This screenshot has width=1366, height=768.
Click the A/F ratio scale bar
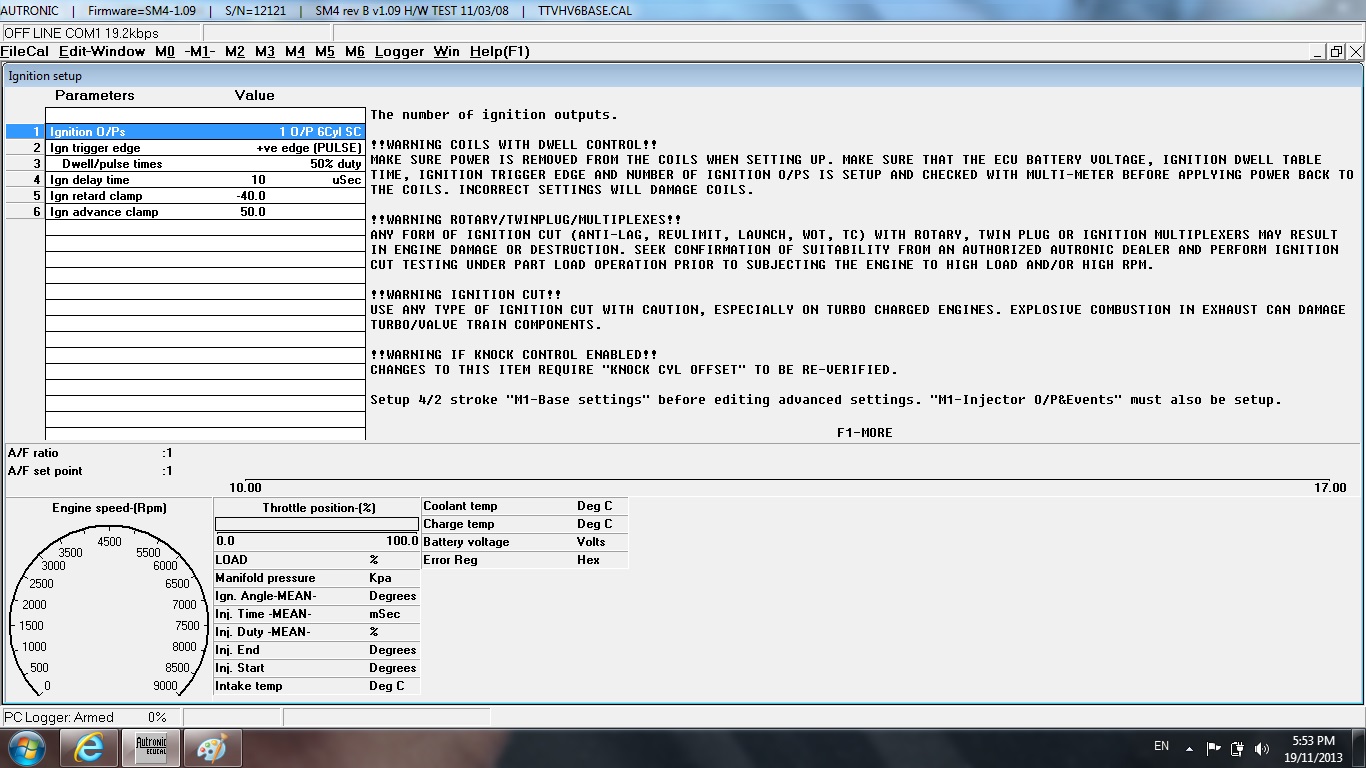[787, 480]
